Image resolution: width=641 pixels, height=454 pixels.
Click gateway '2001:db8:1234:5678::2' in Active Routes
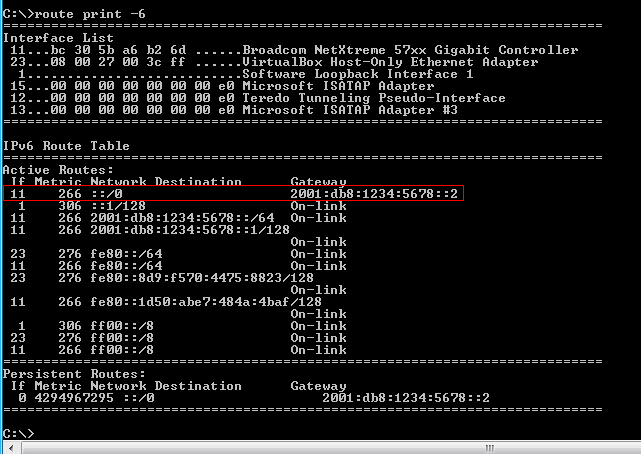pyautogui.click(x=374, y=194)
